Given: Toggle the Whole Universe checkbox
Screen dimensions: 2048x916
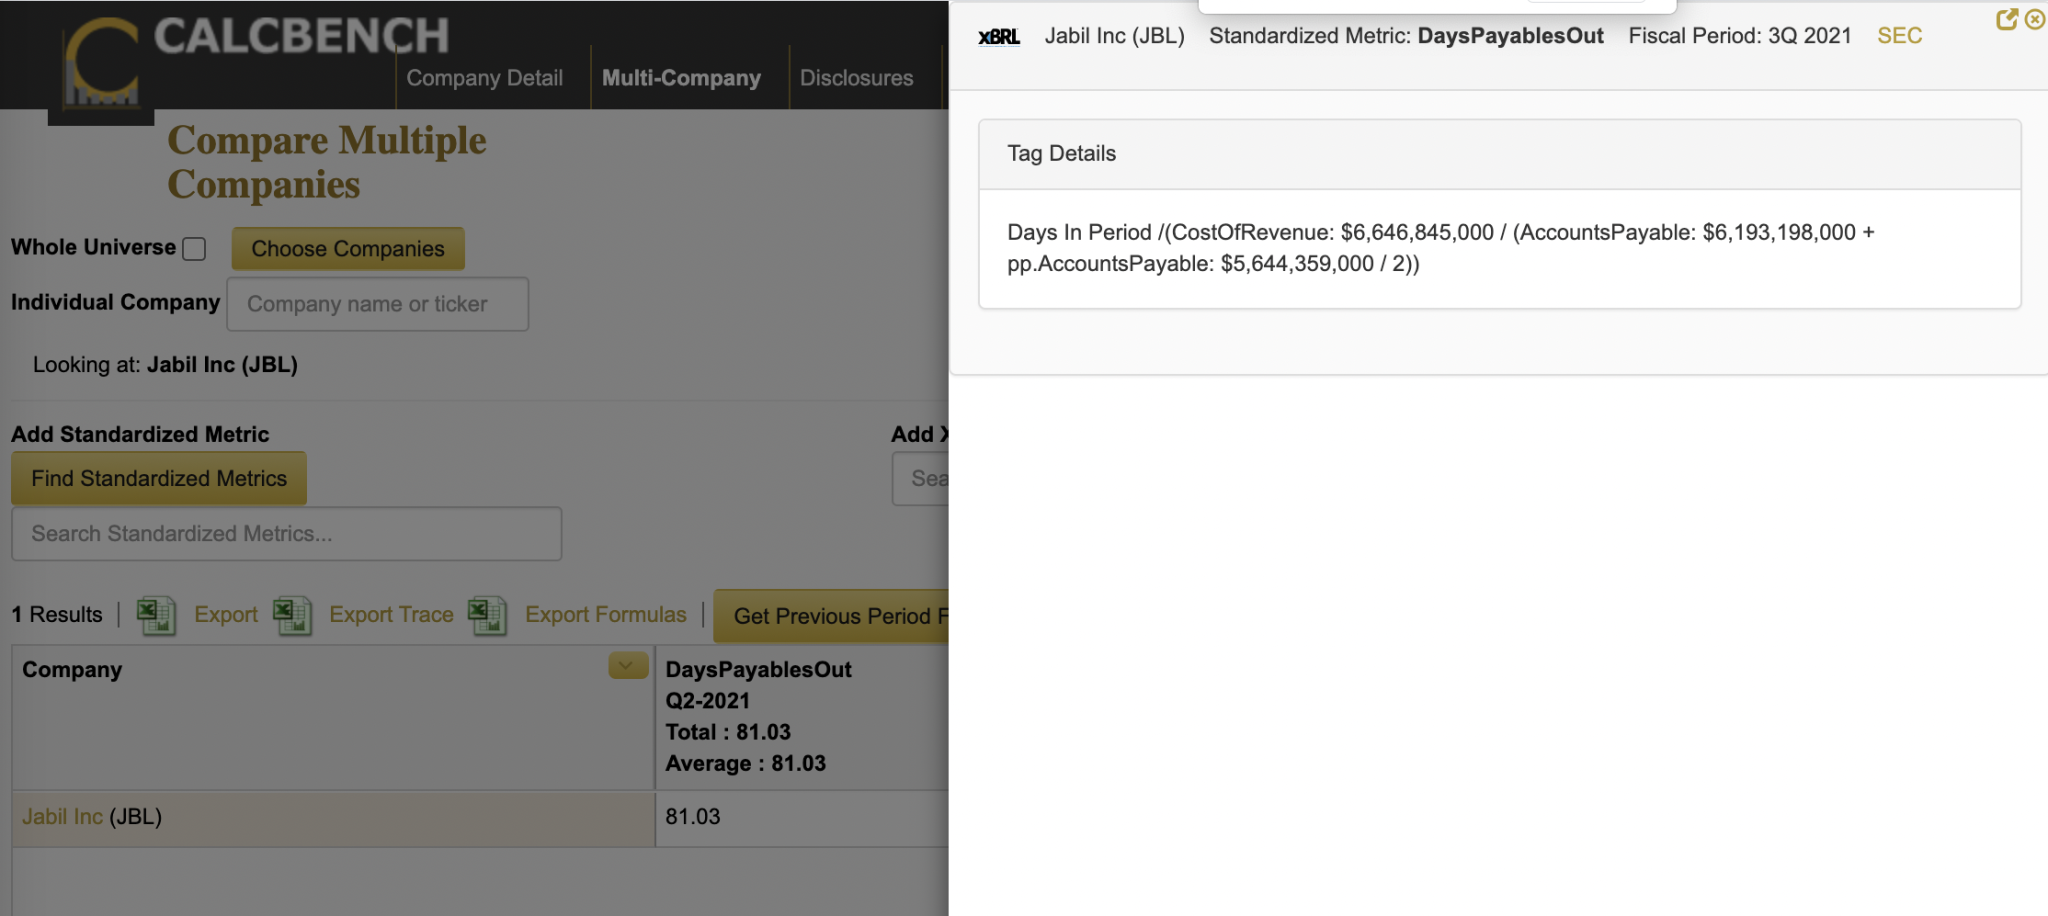Looking at the screenshot, I should click(194, 249).
